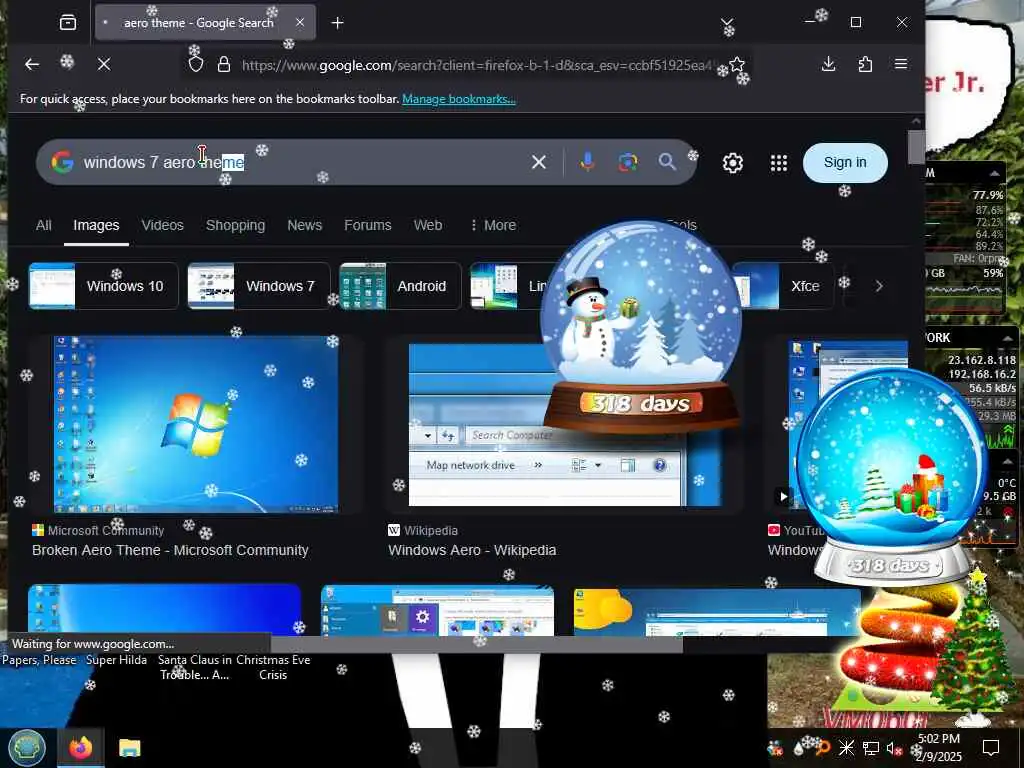Start Google voice search microphone
The width and height of the screenshot is (1024, 768).
pyautogui.click(x=587, y=162)
